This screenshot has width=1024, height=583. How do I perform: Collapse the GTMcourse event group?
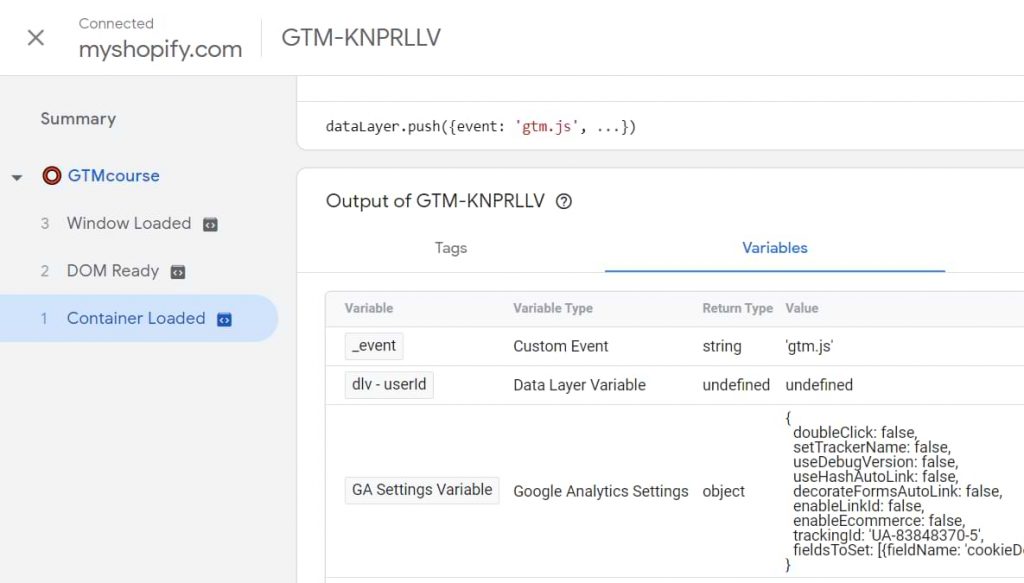click(16, 175)
